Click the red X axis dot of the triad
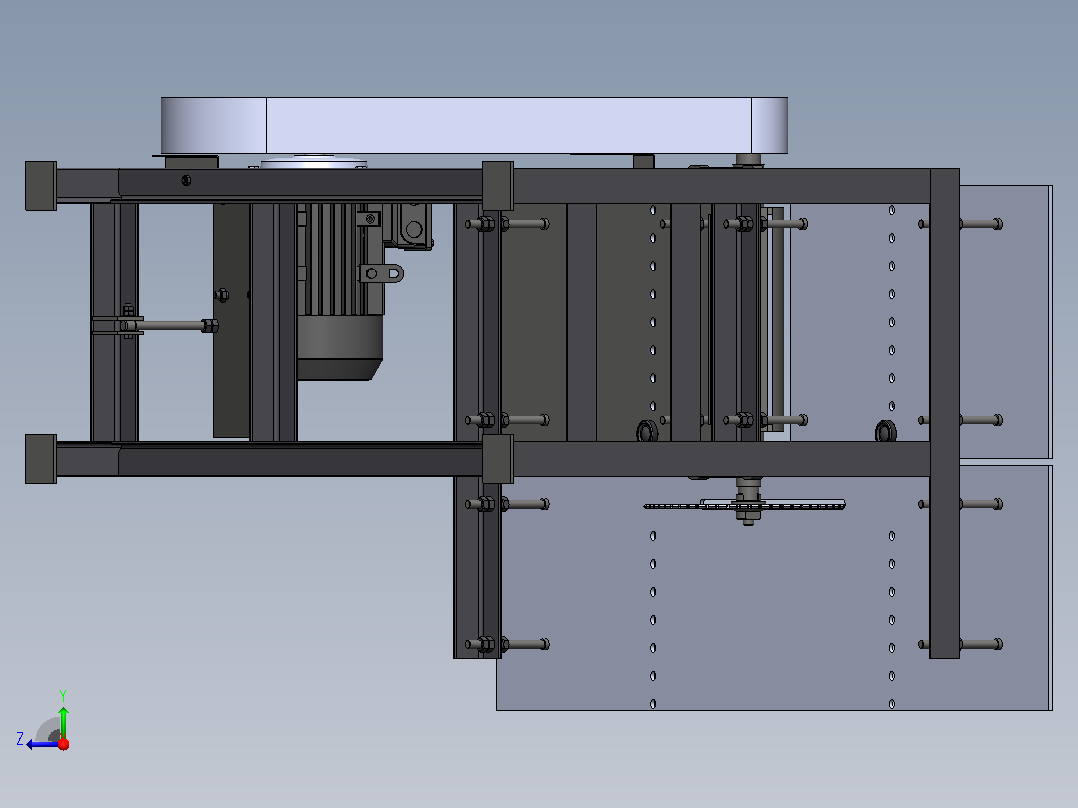This screenshot has width=1078, height=808. (63, 744)
